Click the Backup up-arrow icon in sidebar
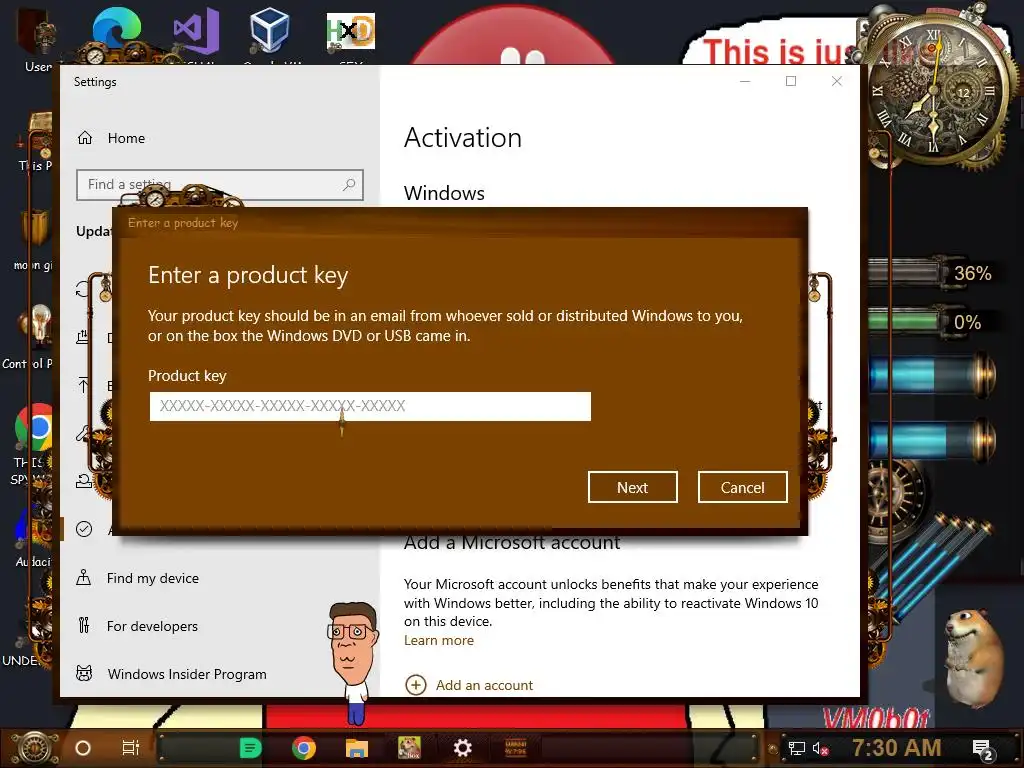 84,385
